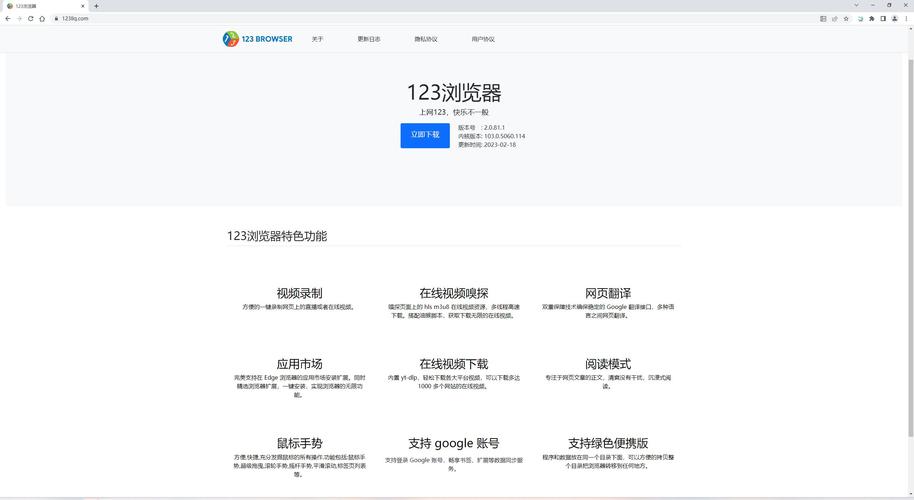
Task: Click the share icon in the address bar
Action: pos(835,19)
